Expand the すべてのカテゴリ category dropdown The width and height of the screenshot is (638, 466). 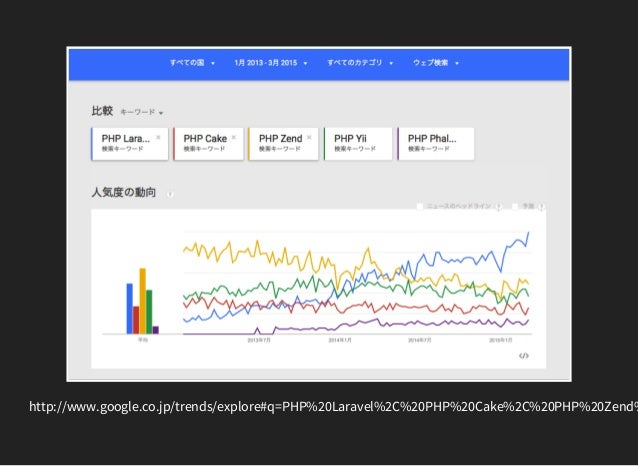pyautogui.click(x=360, y=63)
